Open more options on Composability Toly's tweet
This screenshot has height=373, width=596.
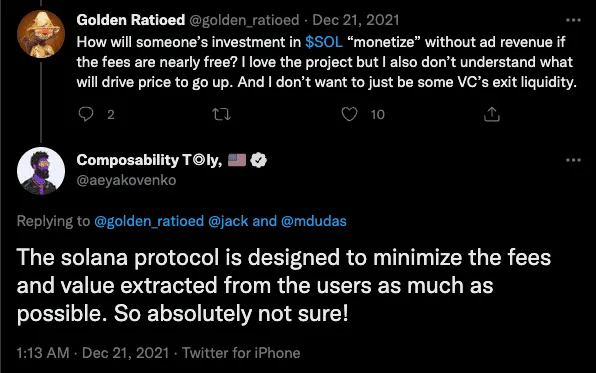click(573, 160)
